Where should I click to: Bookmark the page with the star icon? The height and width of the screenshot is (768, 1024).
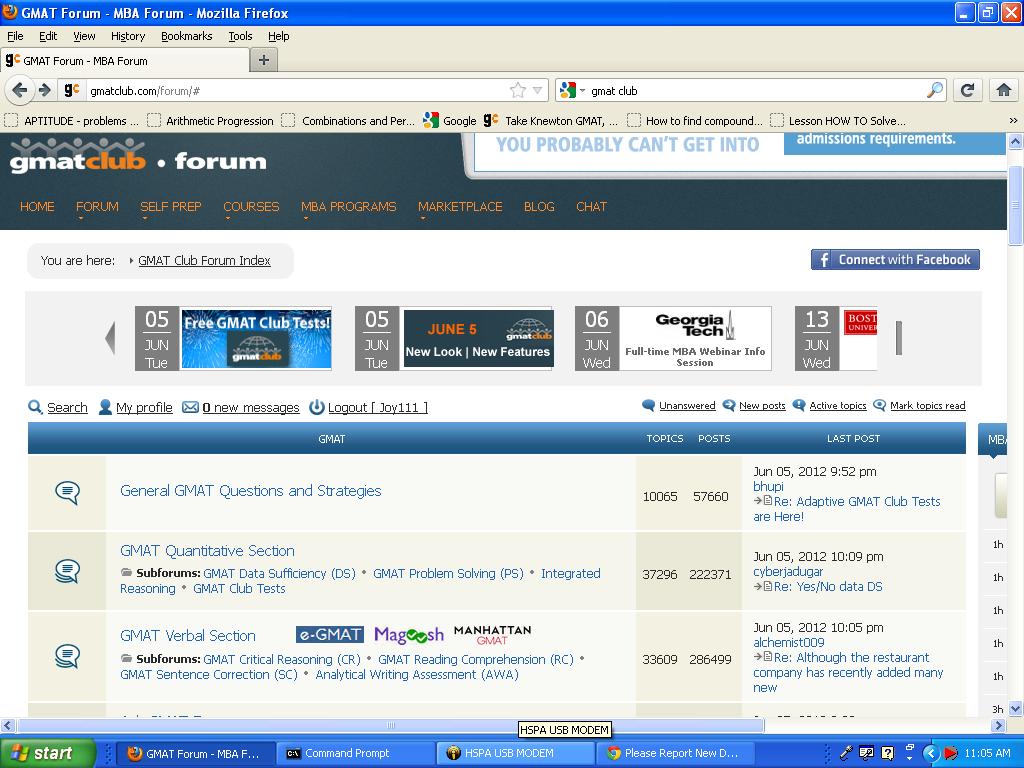tap(518, 90)
